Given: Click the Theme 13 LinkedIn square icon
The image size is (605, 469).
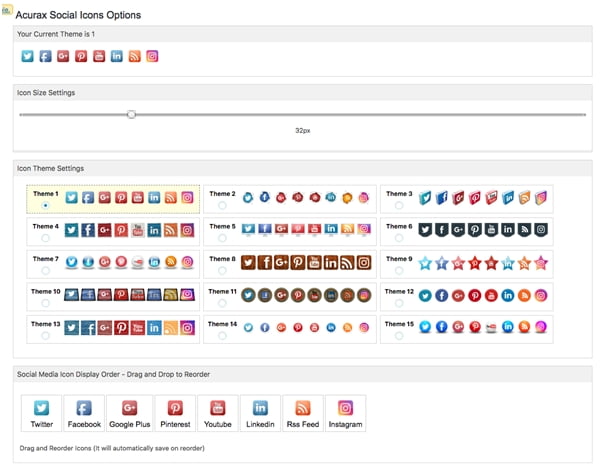Looking at the screenshot, I should (x=154, y=328).
